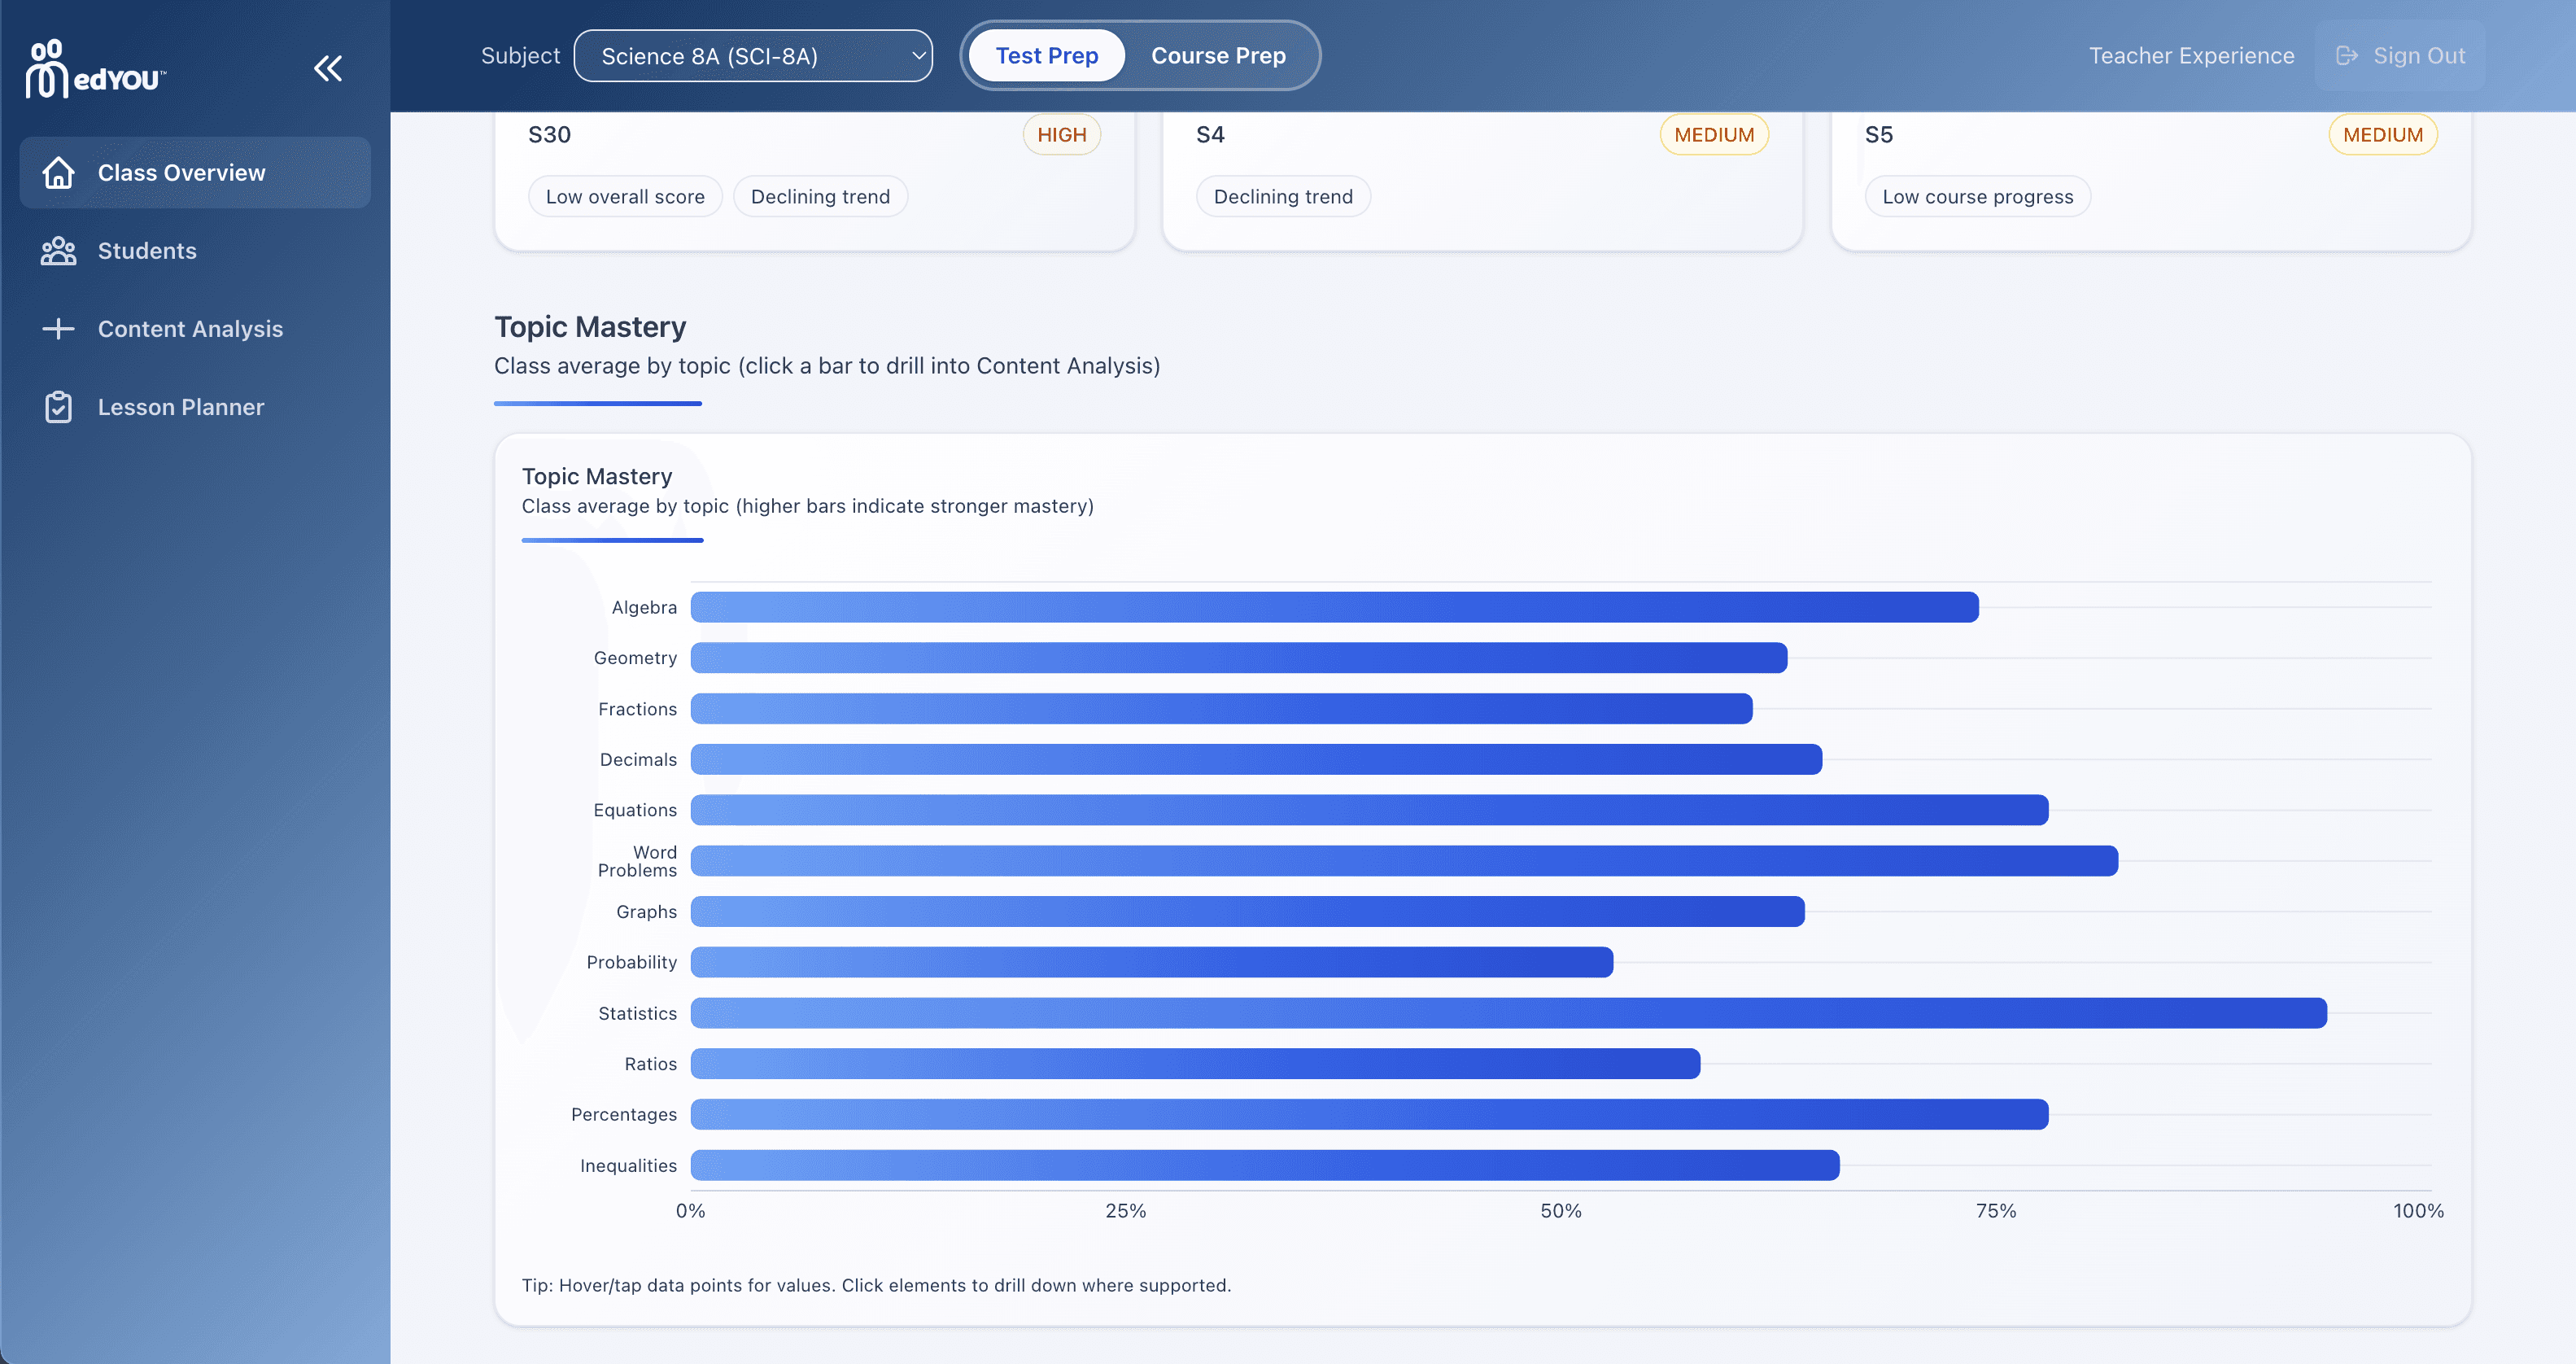Image resolution: width=2576 pixels, height=1364 pixels.
Task: Click the Sign Out arrow icon
Action: 2346,56
